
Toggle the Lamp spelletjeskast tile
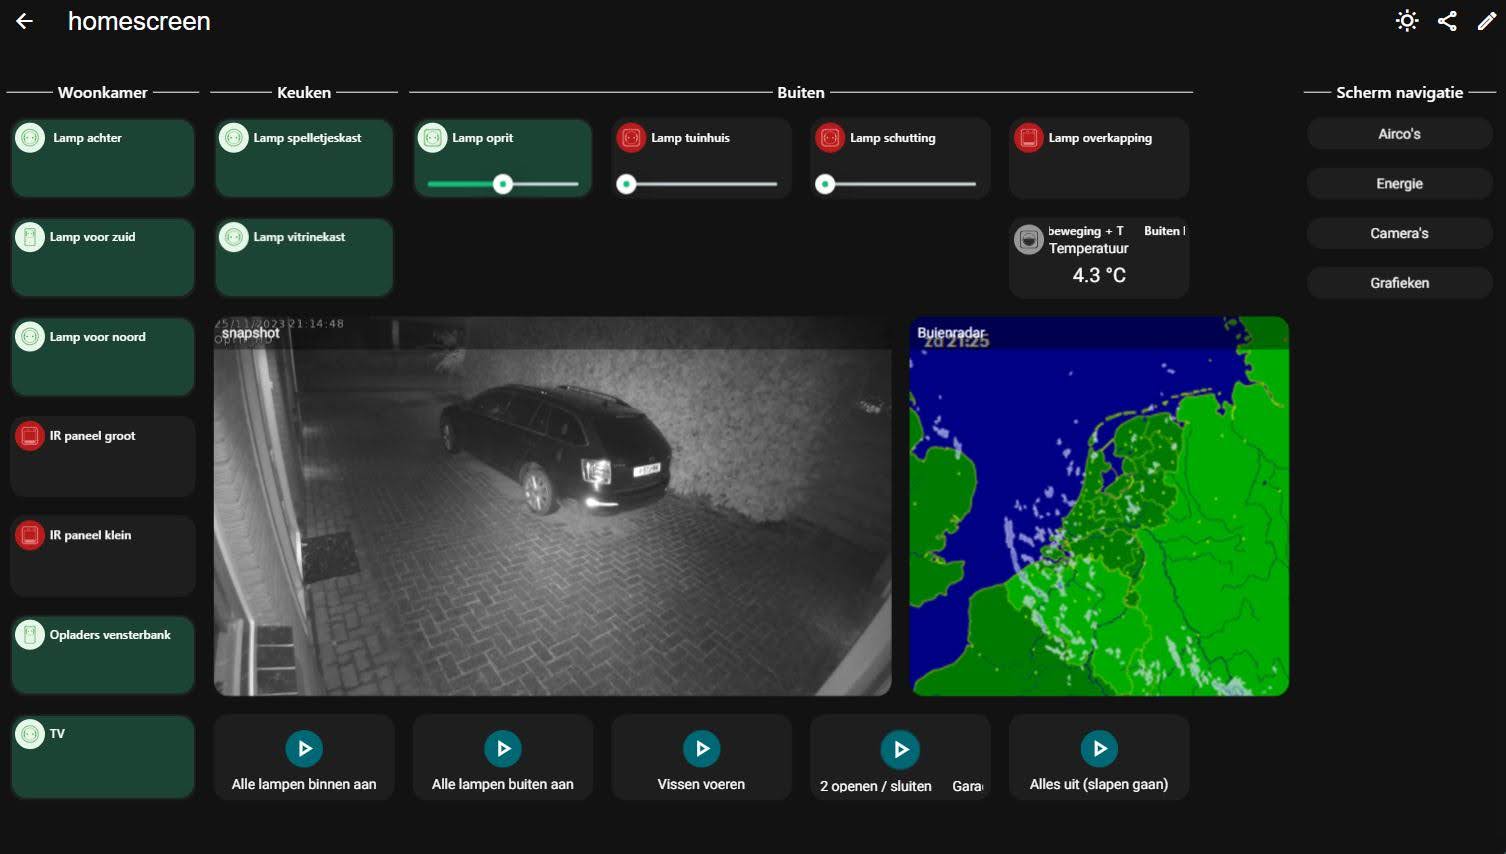[304, 158]
